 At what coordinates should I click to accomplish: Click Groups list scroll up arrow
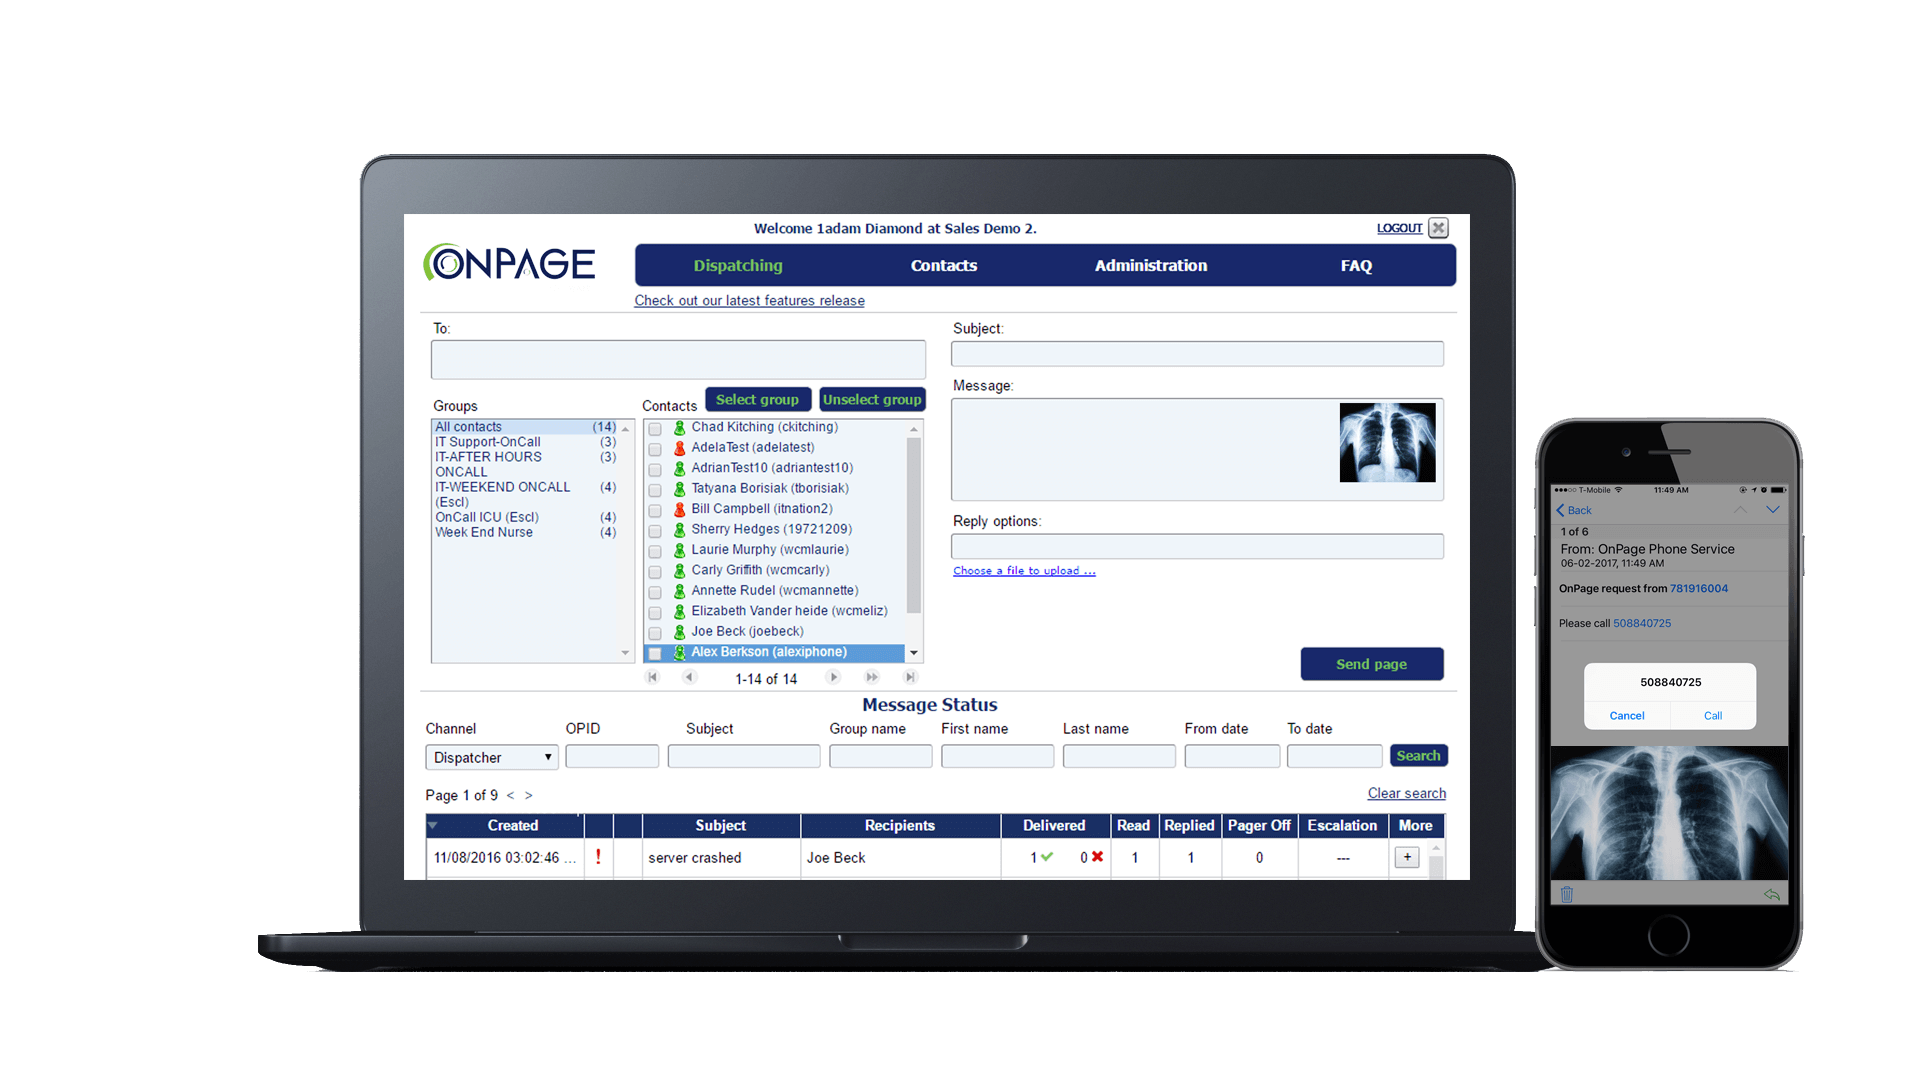coord(626,428)
